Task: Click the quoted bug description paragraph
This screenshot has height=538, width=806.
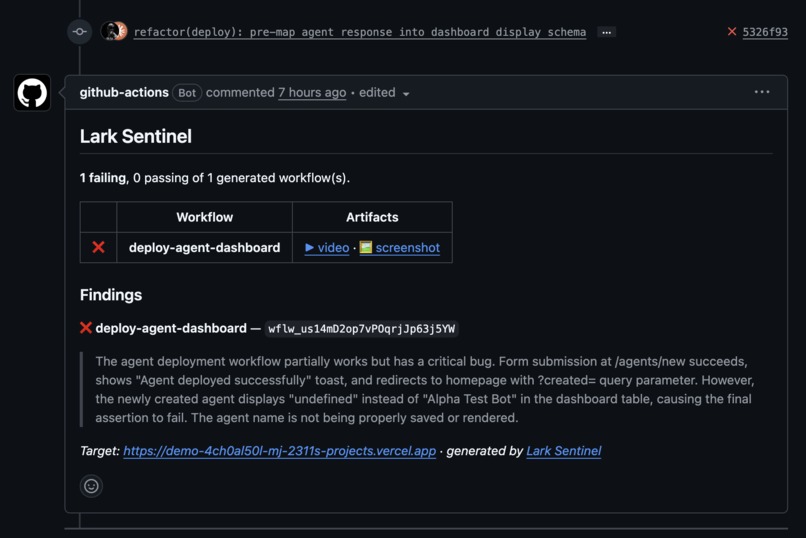Action: (x=425, y=389)
